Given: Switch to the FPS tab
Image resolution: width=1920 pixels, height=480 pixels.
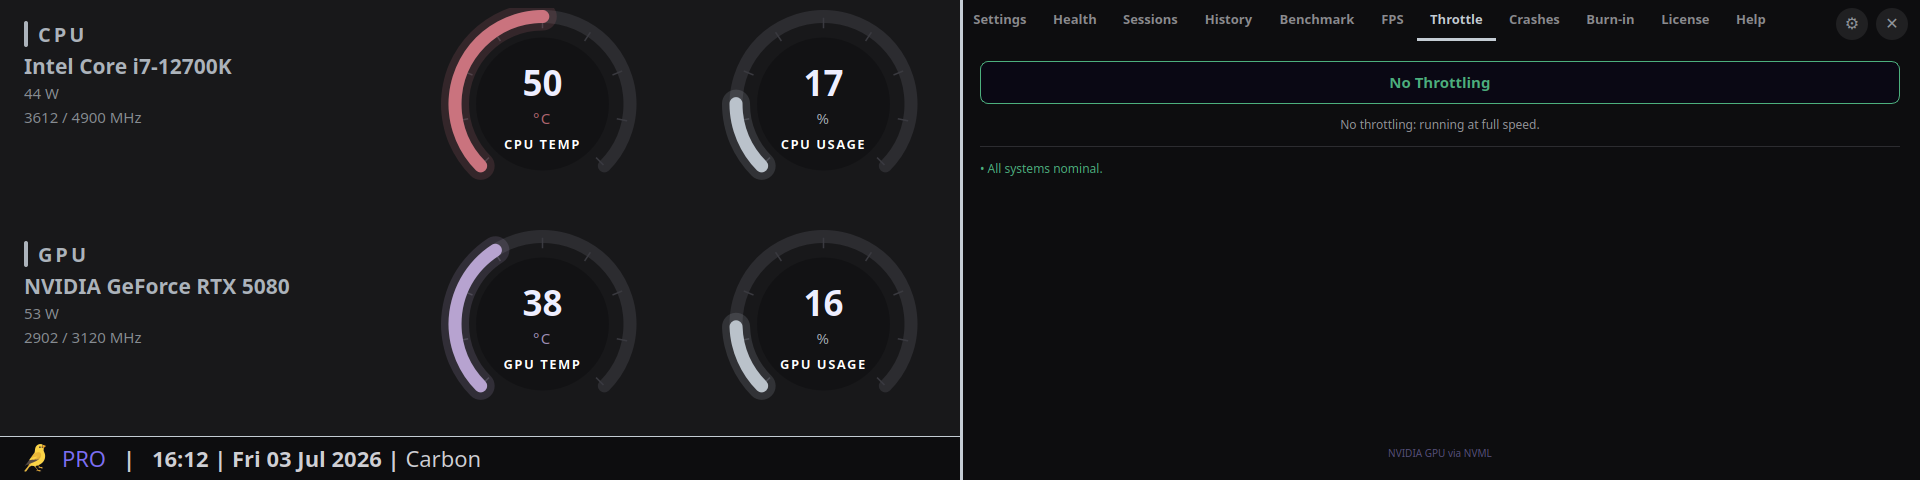Looking at the screenshot, I should pyautogui.click(x=1392, y=20).
